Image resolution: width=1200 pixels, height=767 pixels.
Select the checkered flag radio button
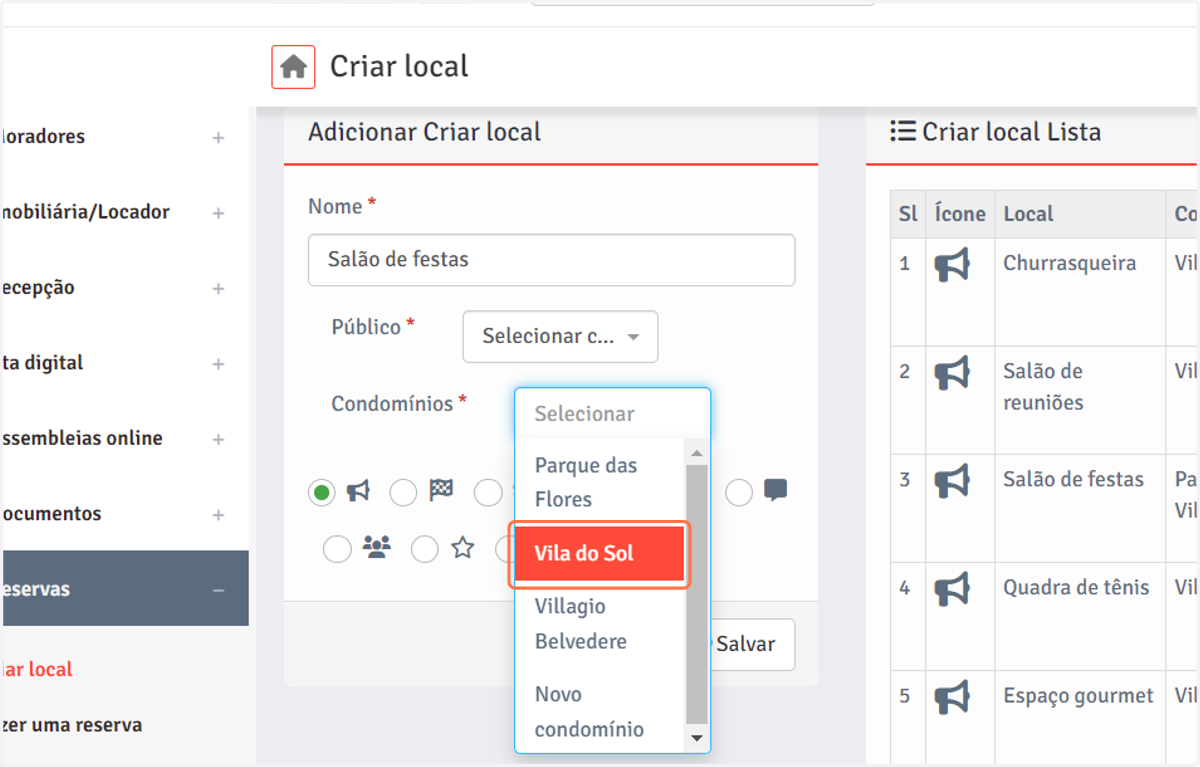coord(403,492)
